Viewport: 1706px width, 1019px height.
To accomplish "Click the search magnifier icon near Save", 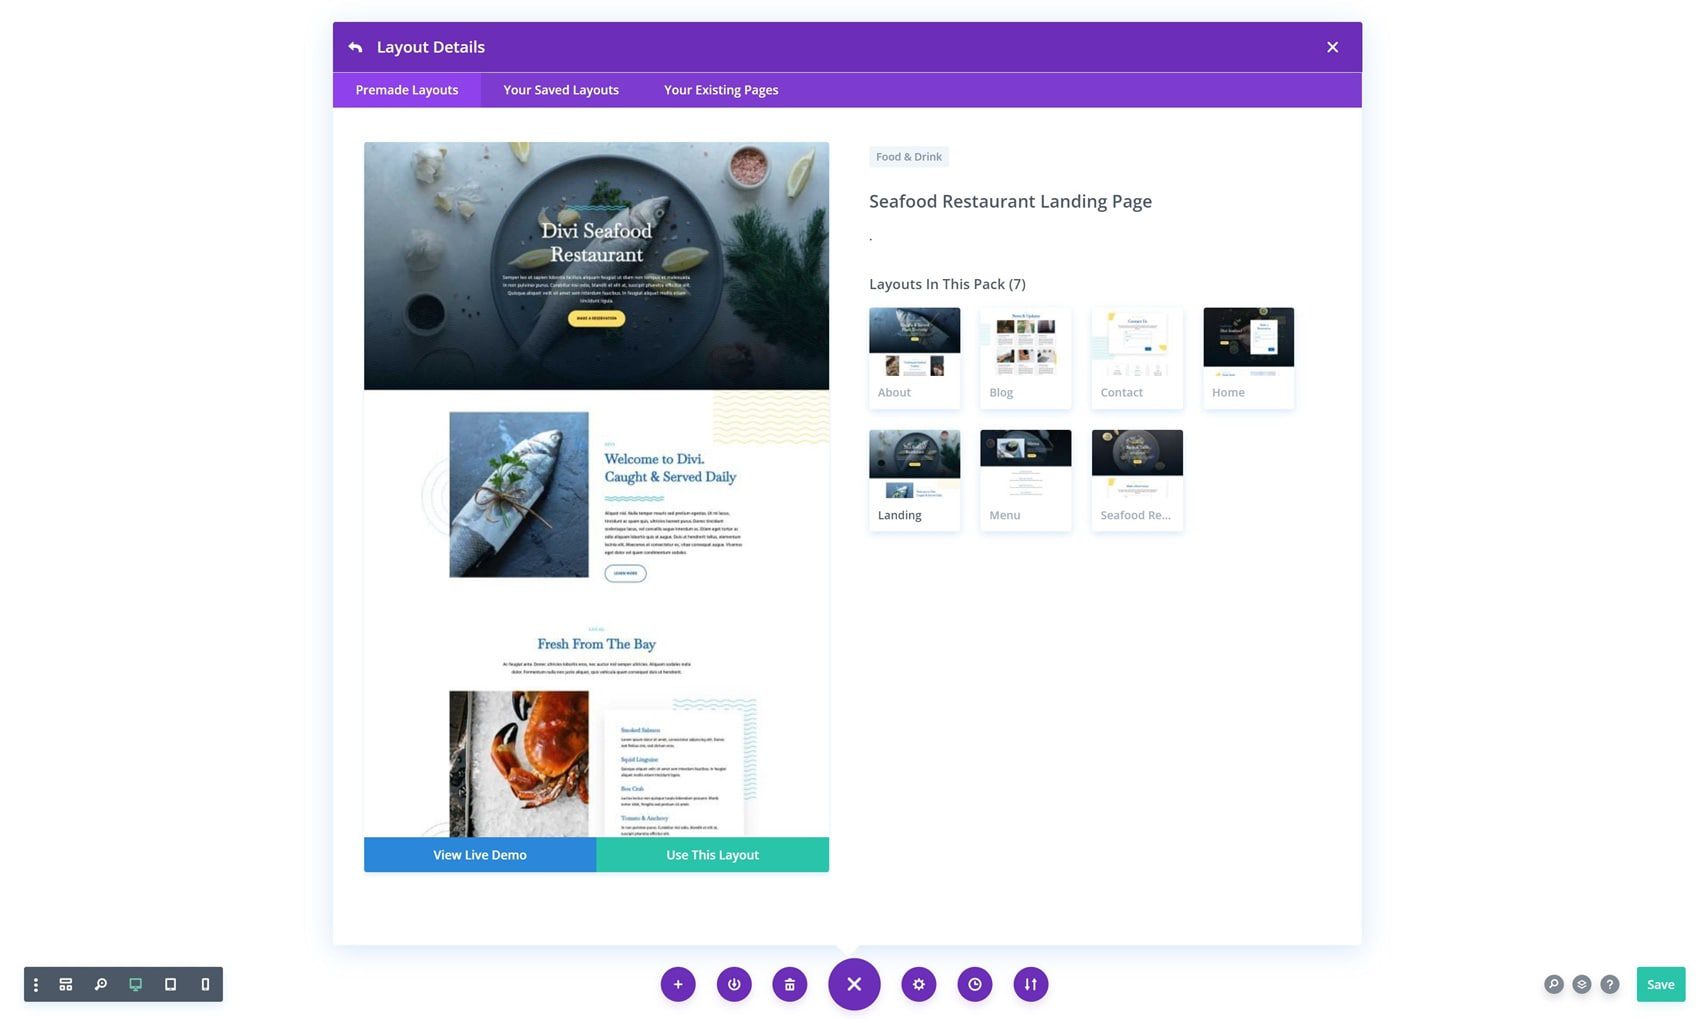I will point(1554,985).
